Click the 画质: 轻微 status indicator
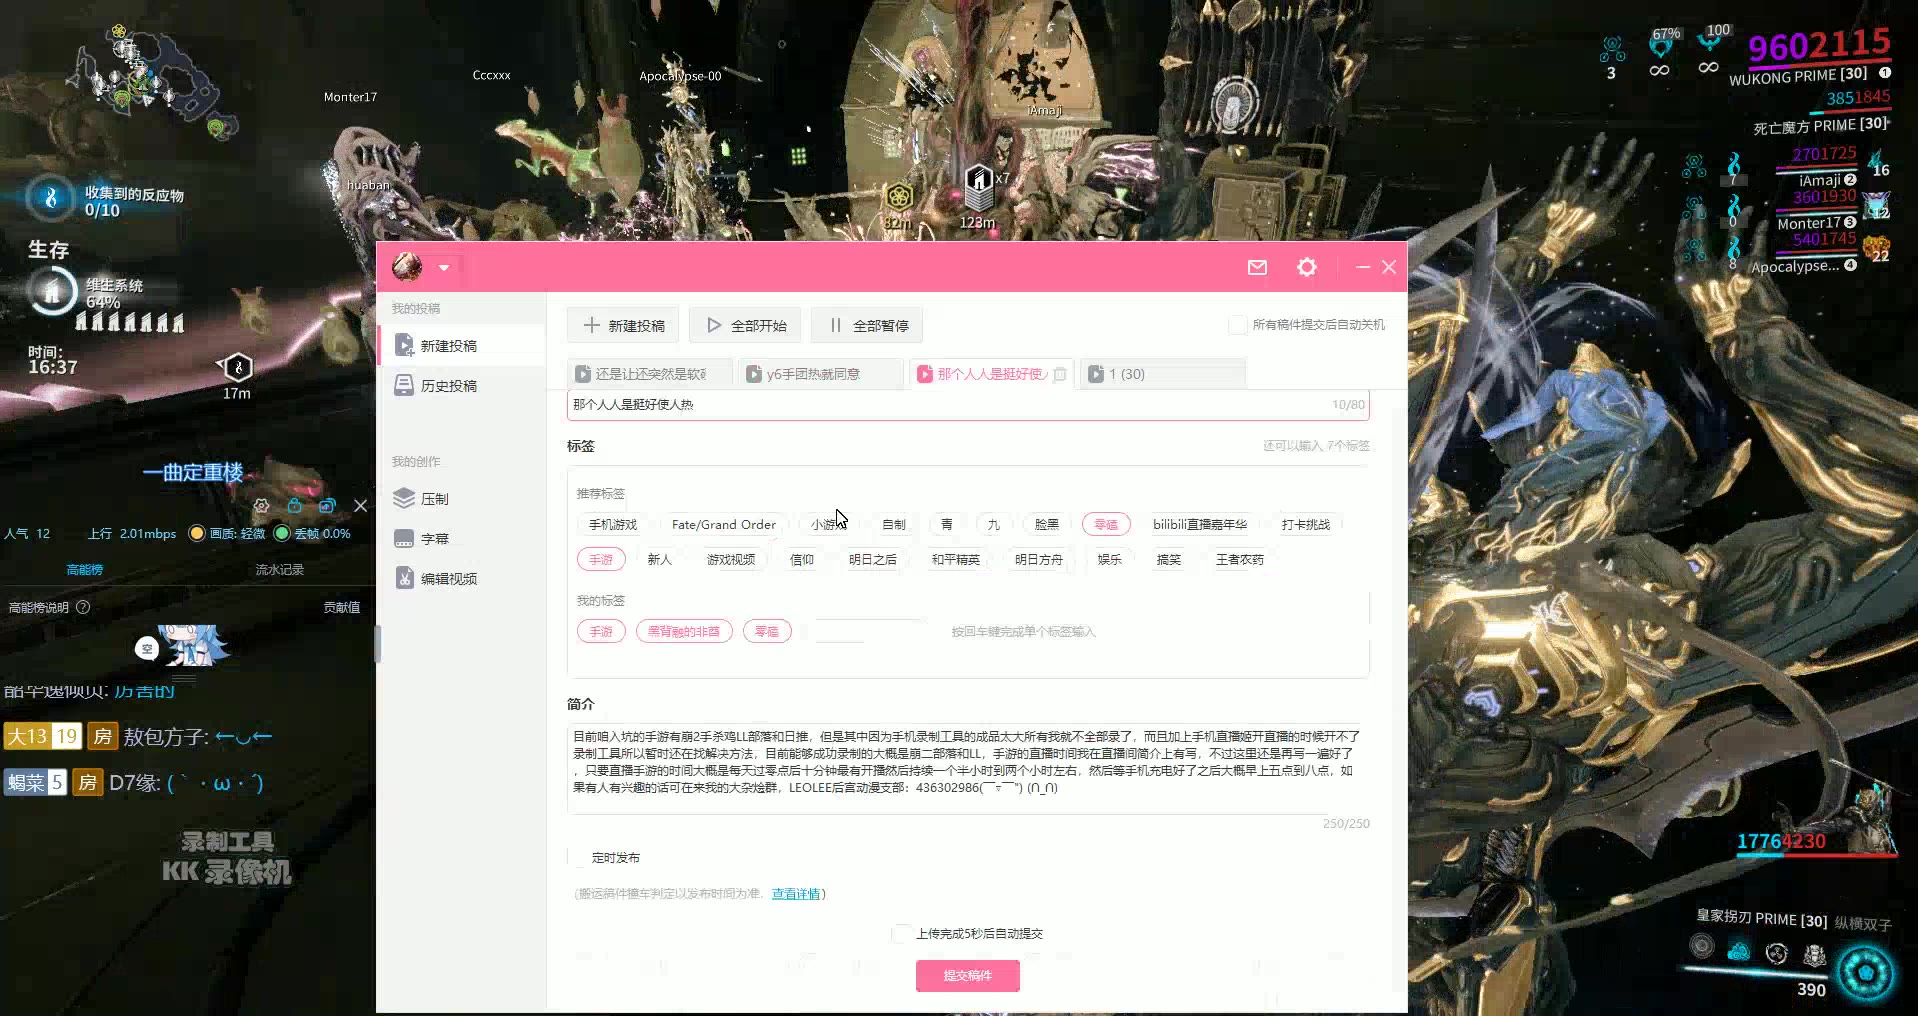Screen dimensions: 1918x1016 (228, 534)
